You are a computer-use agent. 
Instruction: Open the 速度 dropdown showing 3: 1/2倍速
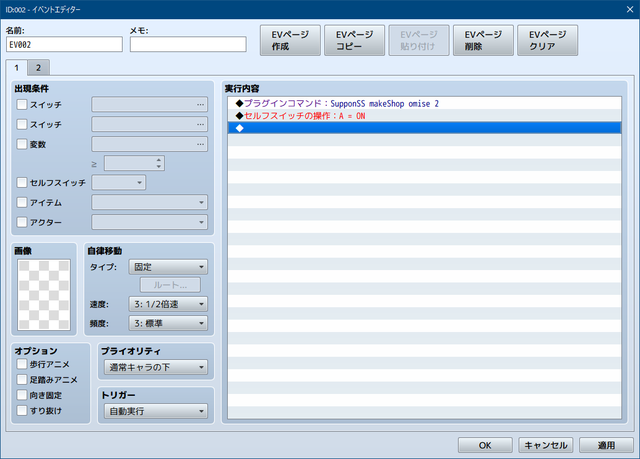click(168, 304)
